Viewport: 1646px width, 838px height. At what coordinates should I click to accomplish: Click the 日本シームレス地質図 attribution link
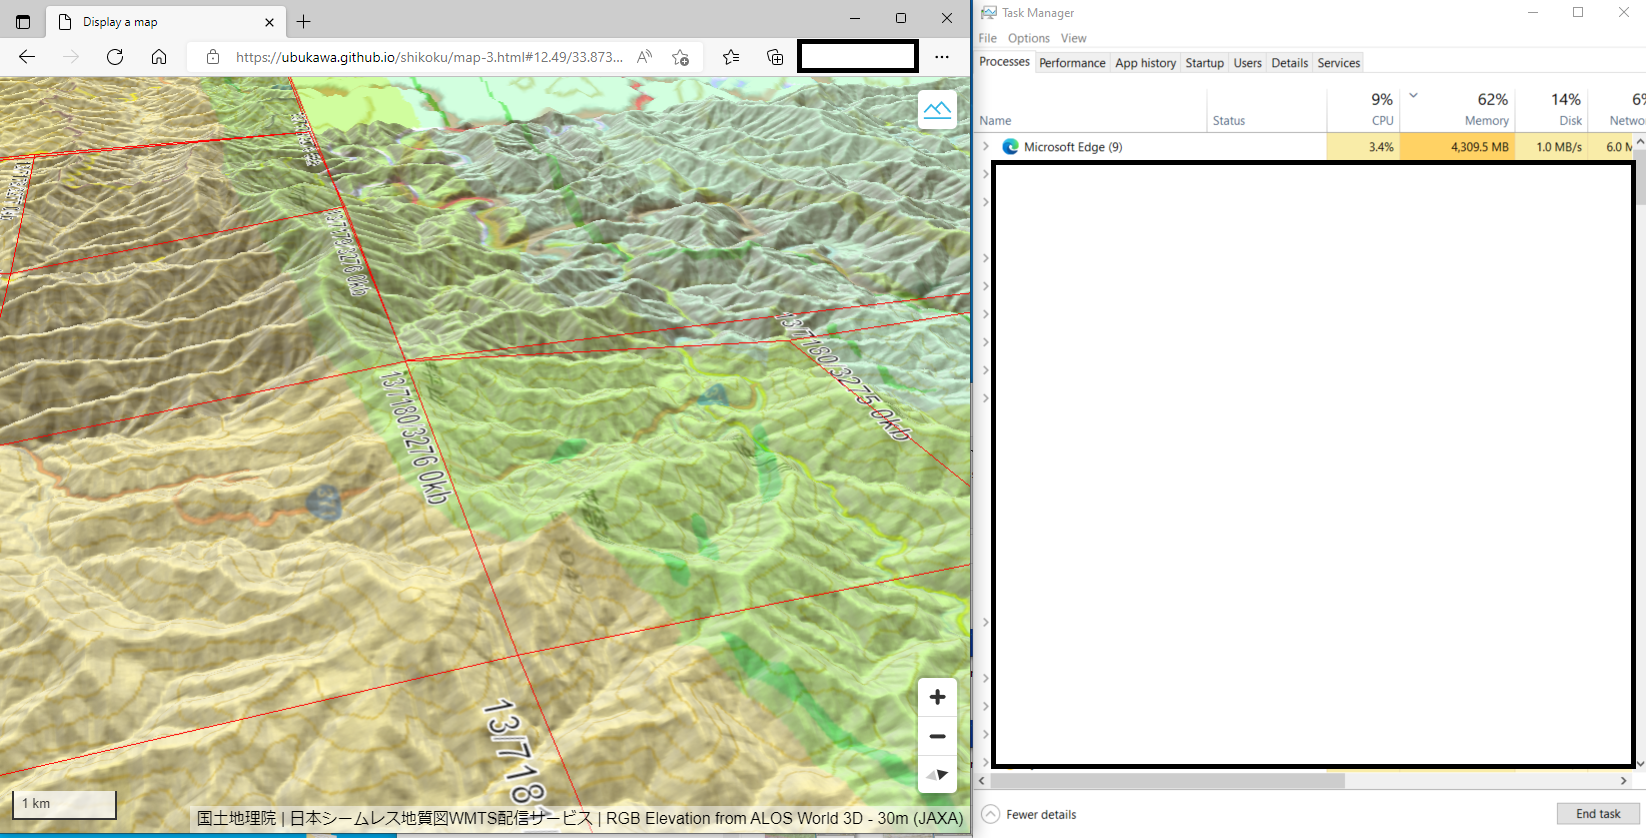click(441, 818)
